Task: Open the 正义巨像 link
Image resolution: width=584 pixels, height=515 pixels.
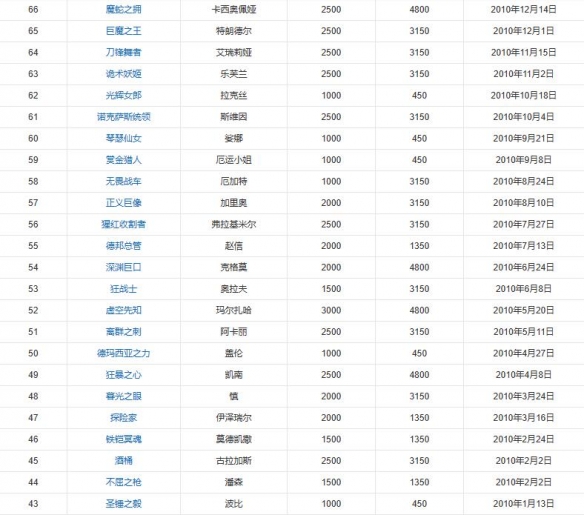Action: 124,203
